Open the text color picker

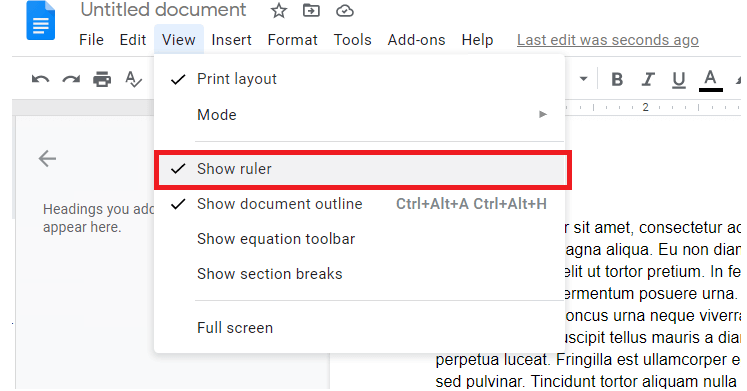710,80
